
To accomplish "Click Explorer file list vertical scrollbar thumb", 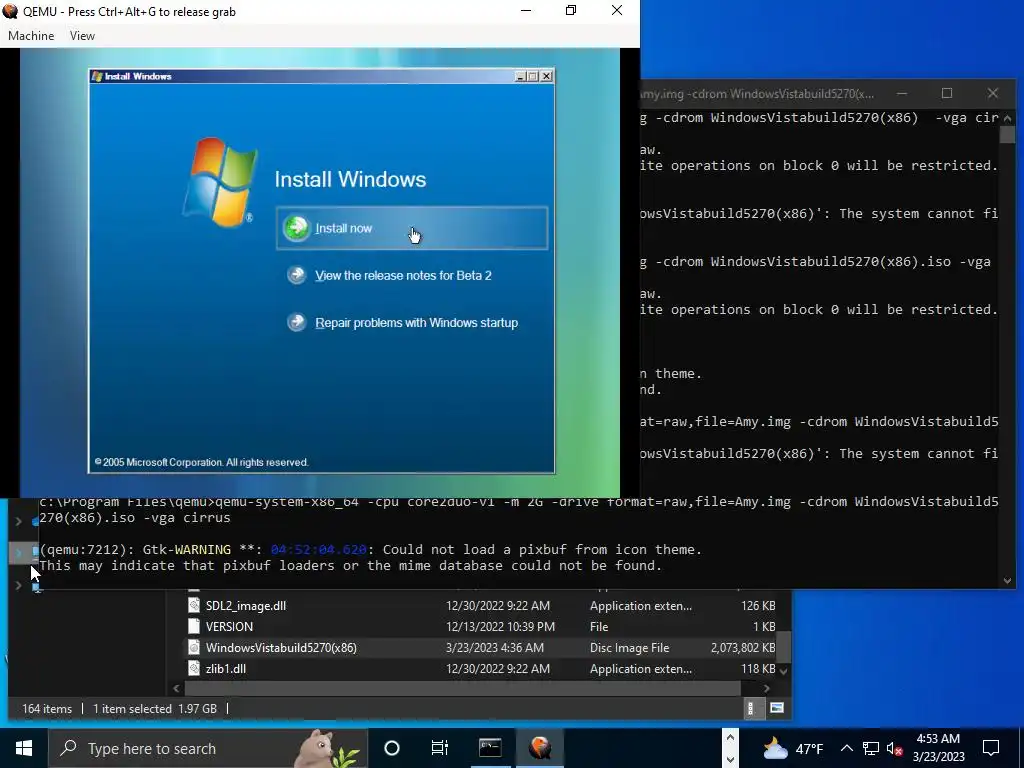I will (784, 647).
